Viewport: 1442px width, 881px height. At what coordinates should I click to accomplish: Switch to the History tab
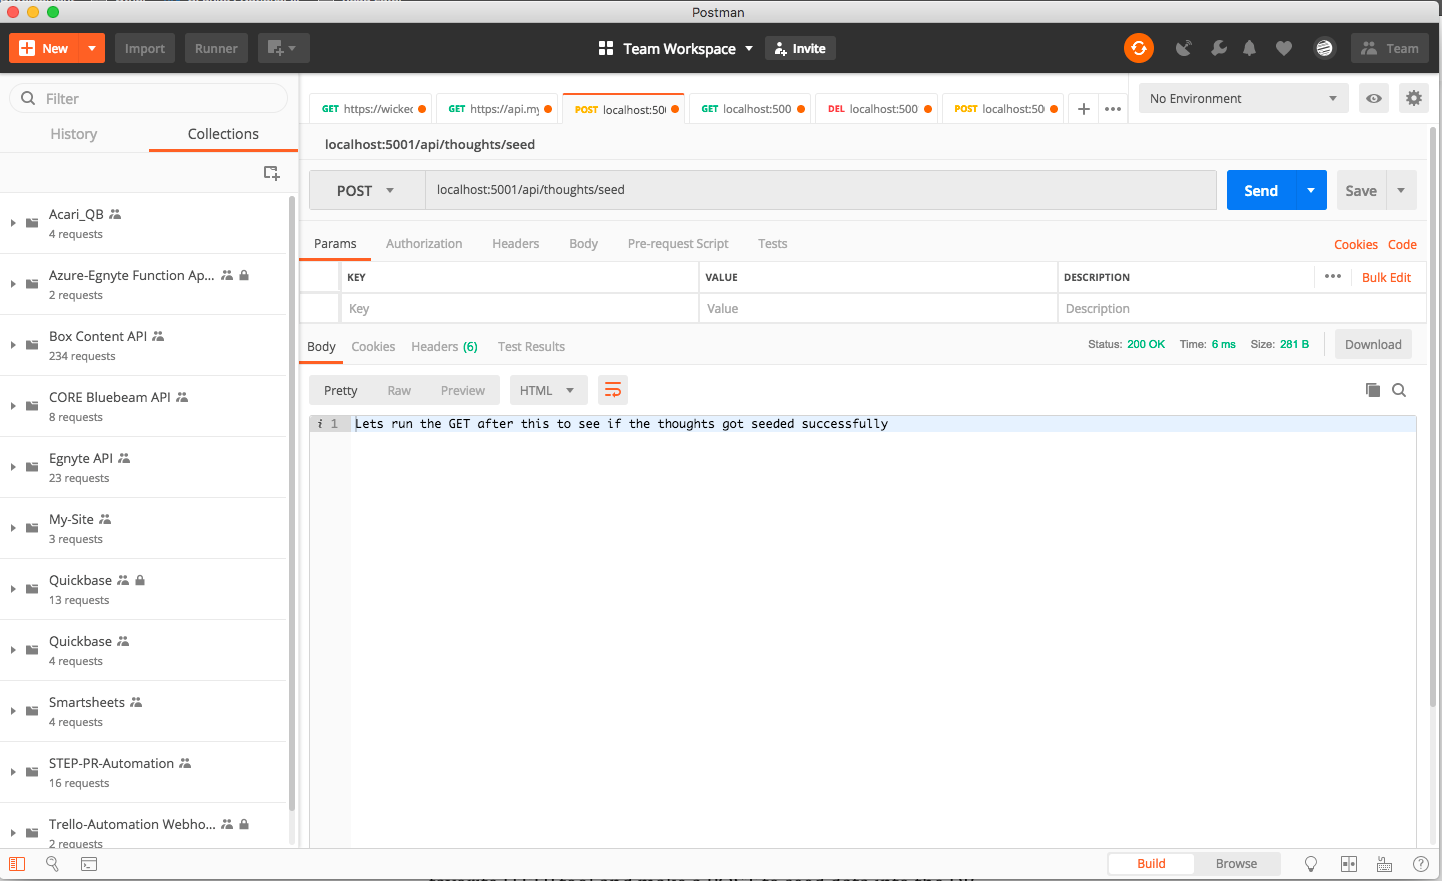(74, 134)
